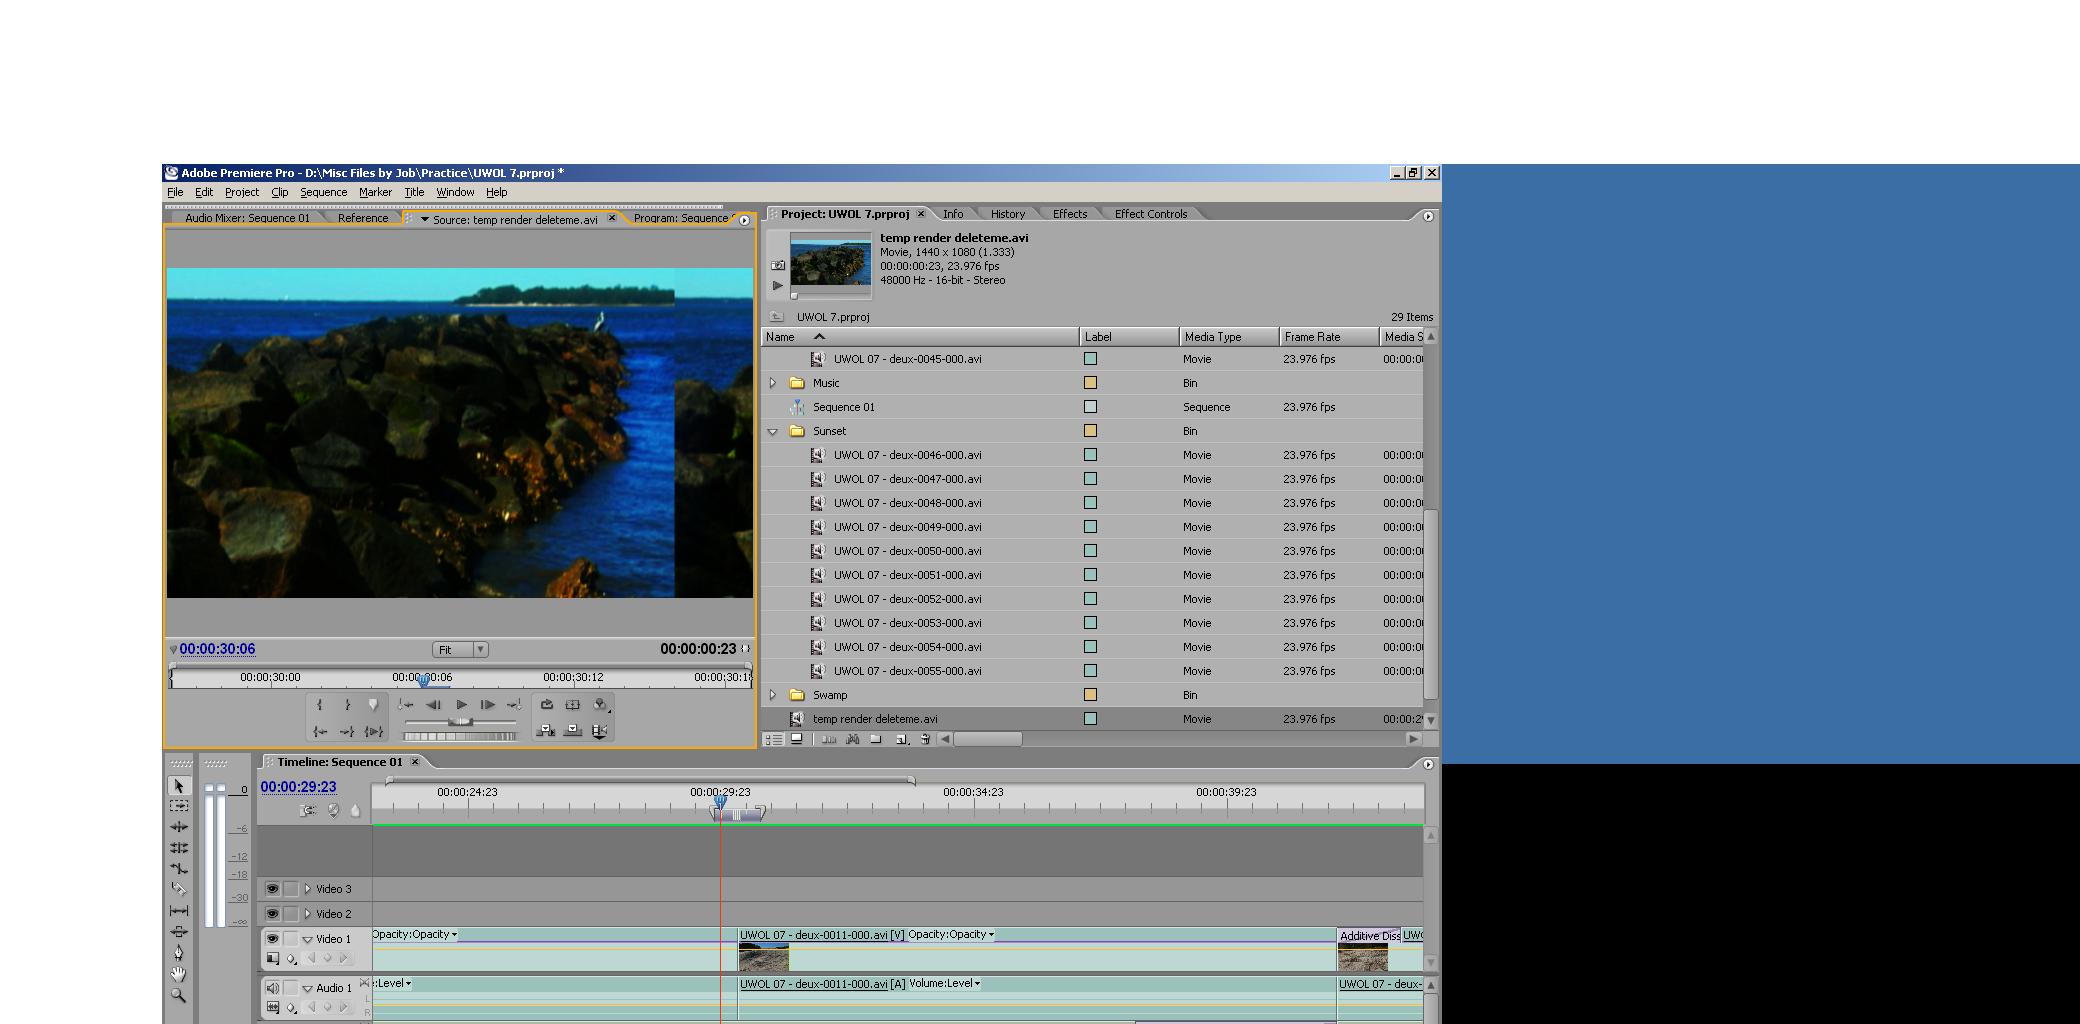The width and height of the screenshot is (2080, 1024).
Task: Collapse the Sunset bin
Action: click(772, 432)
